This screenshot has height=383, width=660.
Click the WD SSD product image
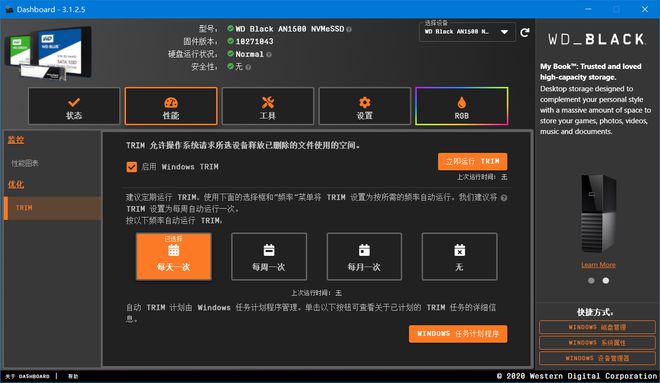click(x=48, y=53)
